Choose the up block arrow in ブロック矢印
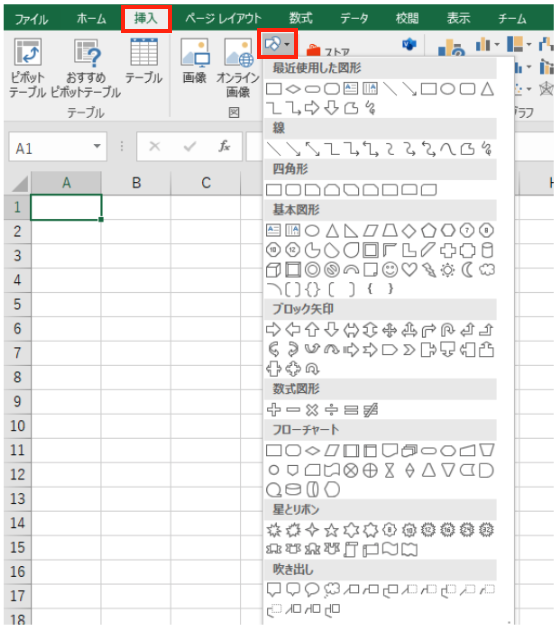Viewport: 559px width, 630px height. pos(312,330)
